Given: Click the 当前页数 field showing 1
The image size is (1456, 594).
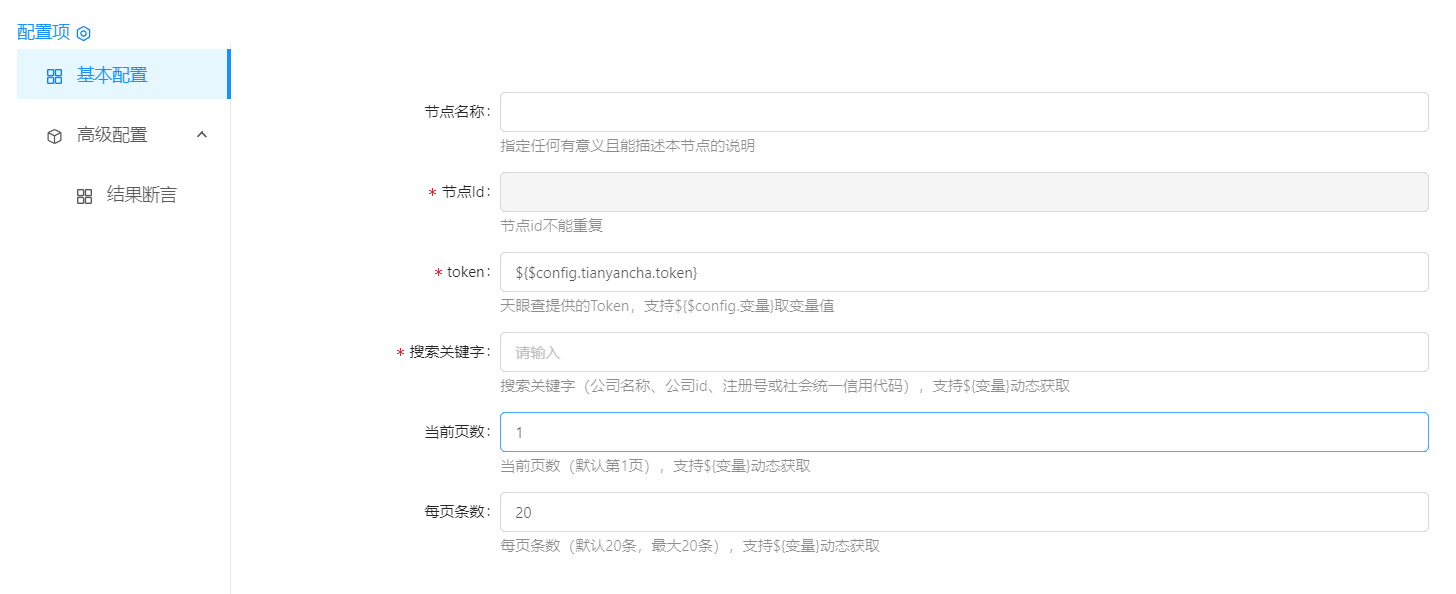Looking at the screenshot, I should pos(963,432).
